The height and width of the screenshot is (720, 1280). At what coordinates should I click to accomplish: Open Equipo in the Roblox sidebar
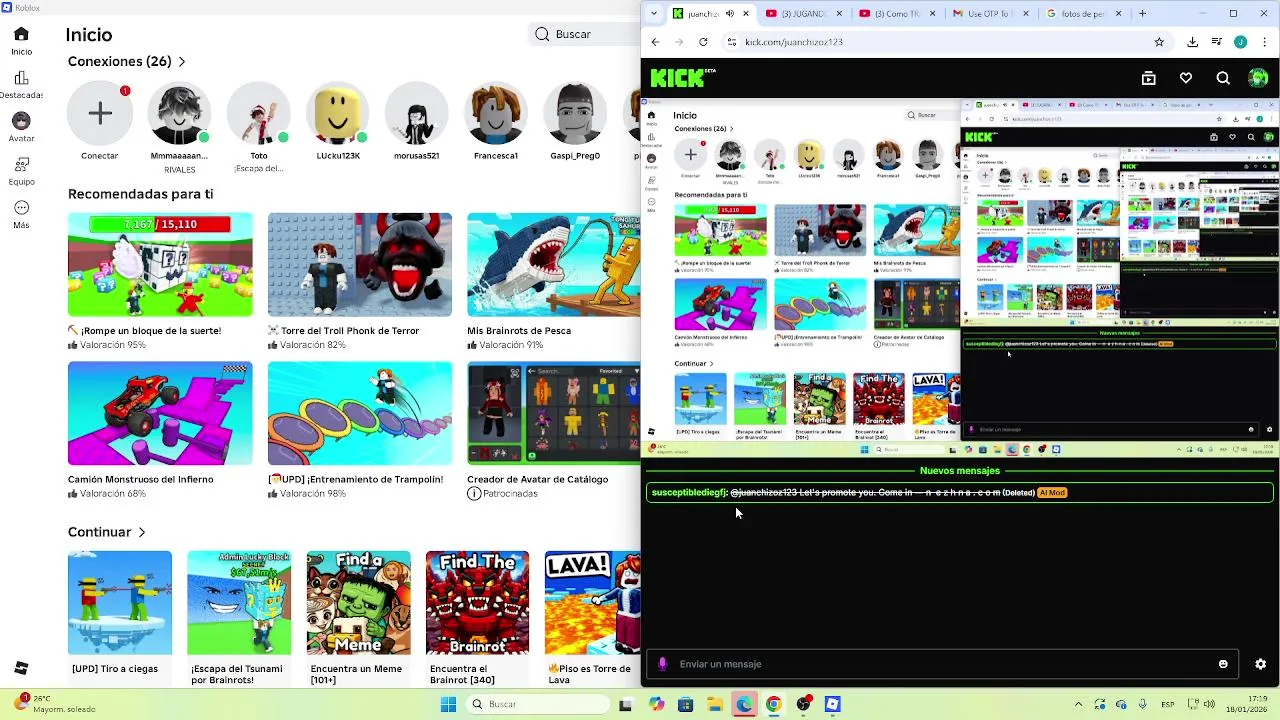(21, 171)
